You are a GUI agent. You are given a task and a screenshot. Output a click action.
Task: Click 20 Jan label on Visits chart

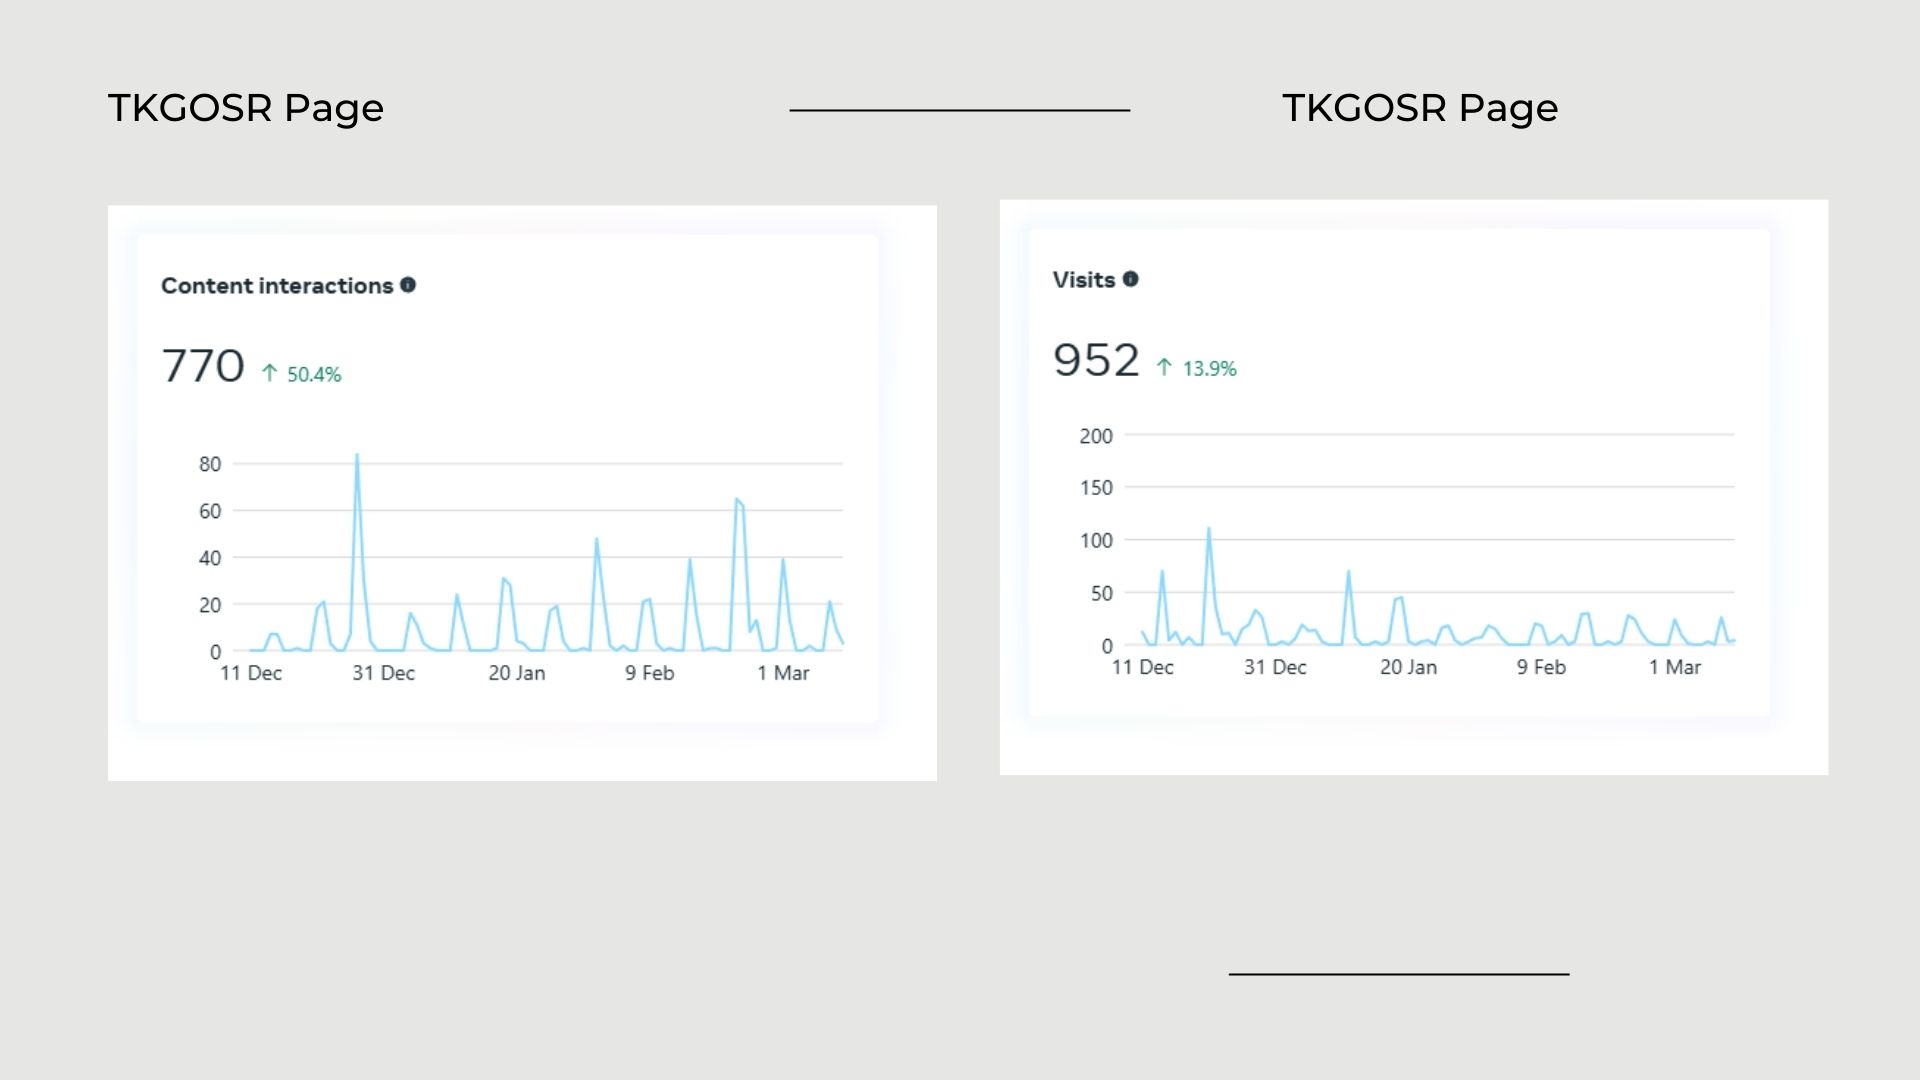(x=1408, y=667)
